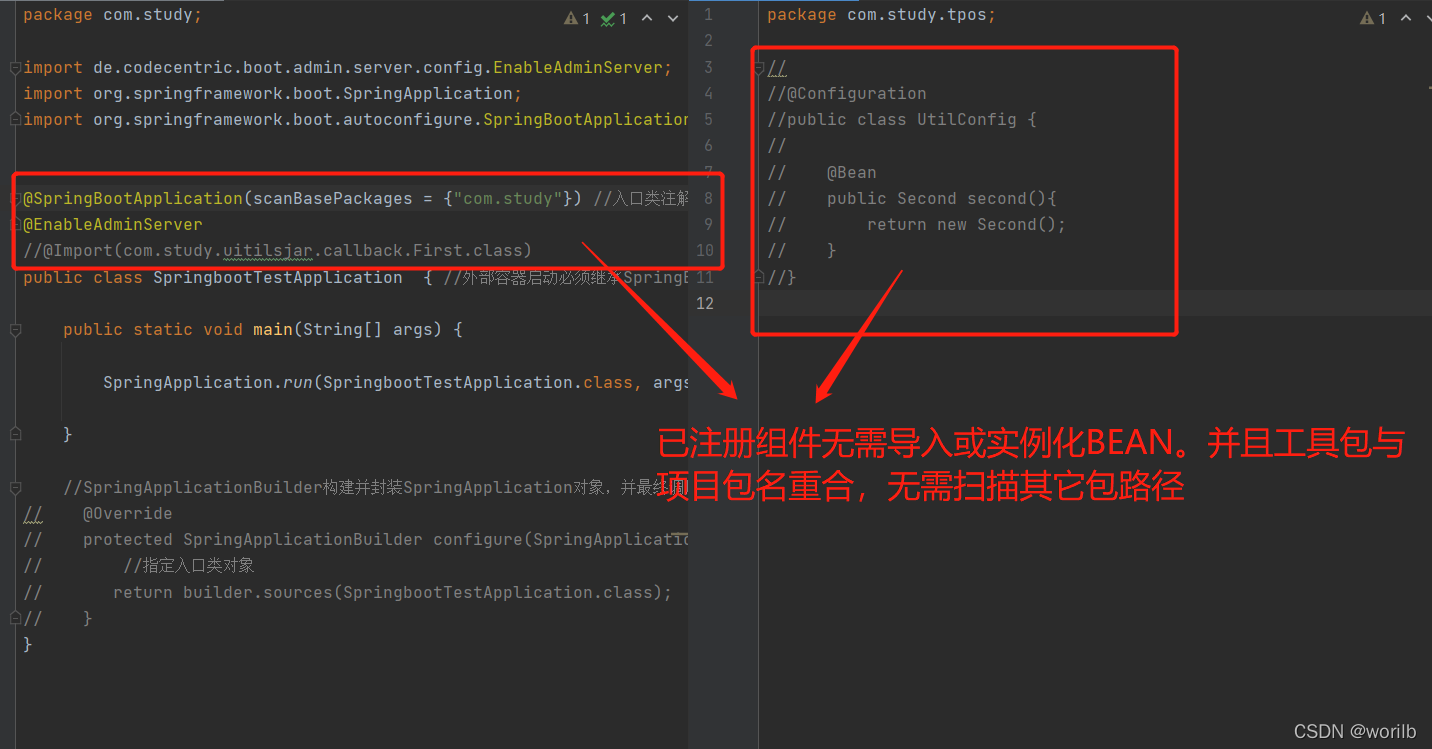
Task: Click the @EnableAdminServer annotation
Action: point(113,224)
